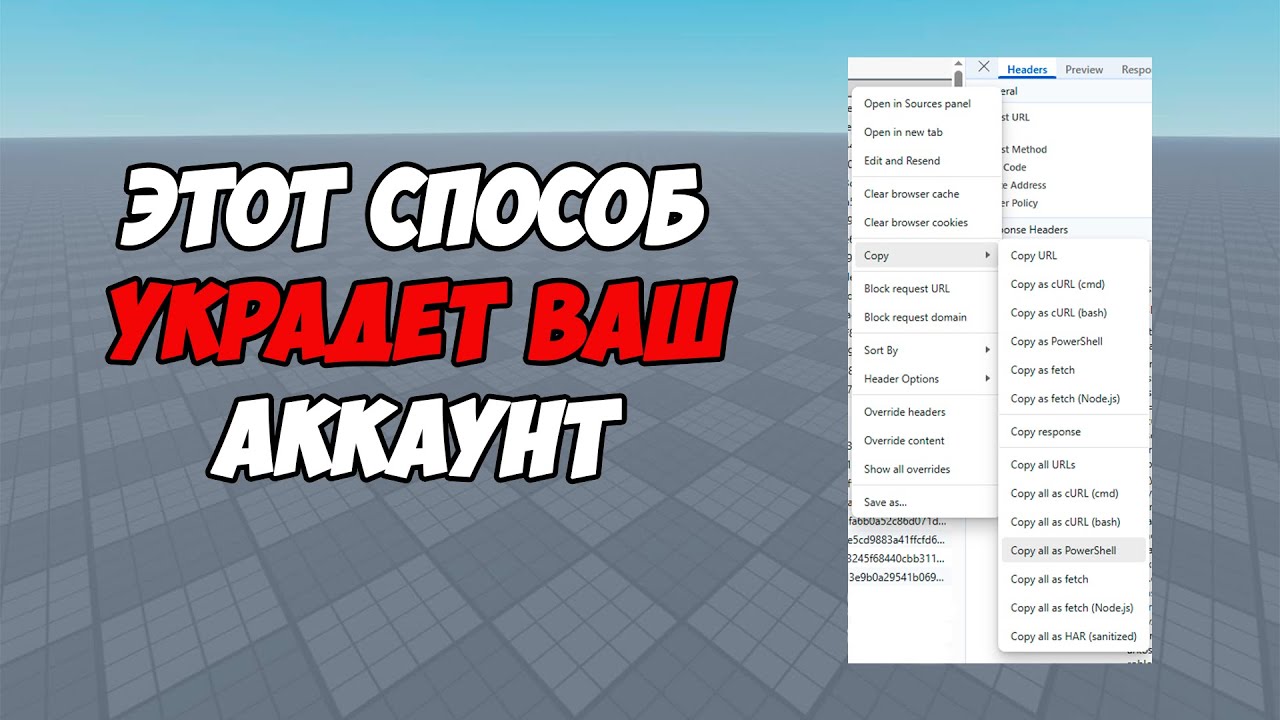
Task: Choose Block request domain
Action: (915, 318)
